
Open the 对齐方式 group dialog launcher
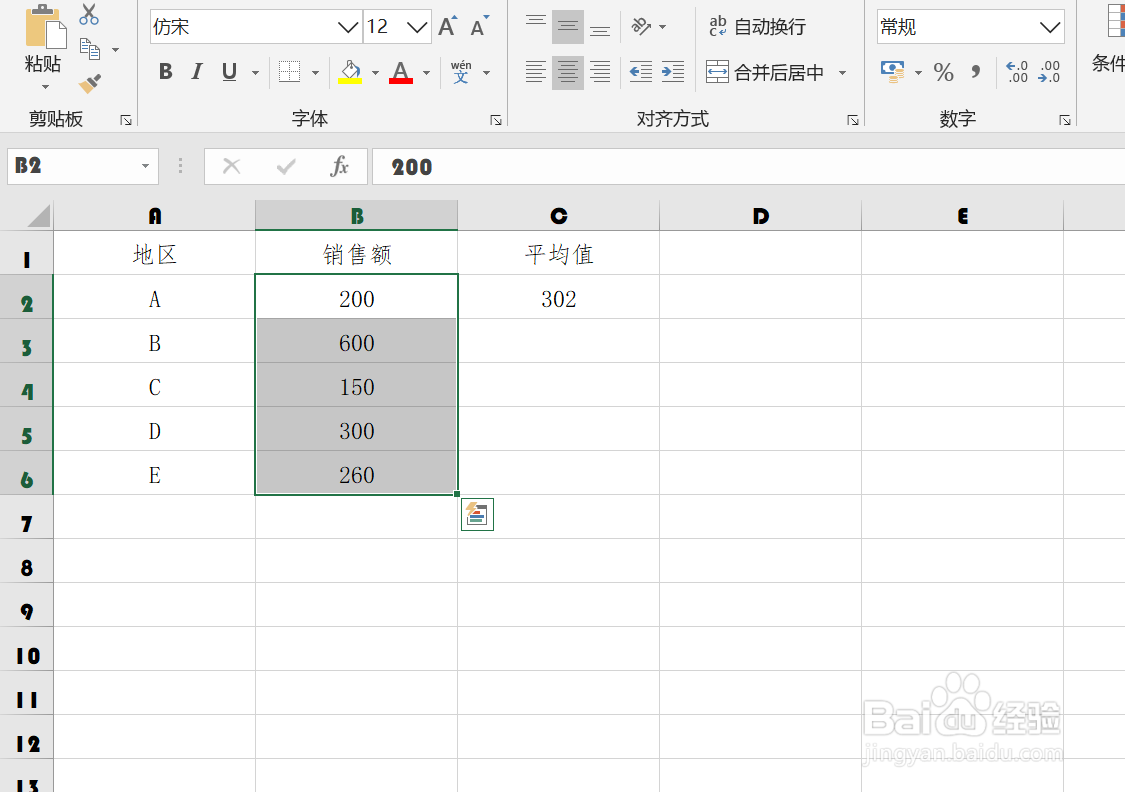852,120
